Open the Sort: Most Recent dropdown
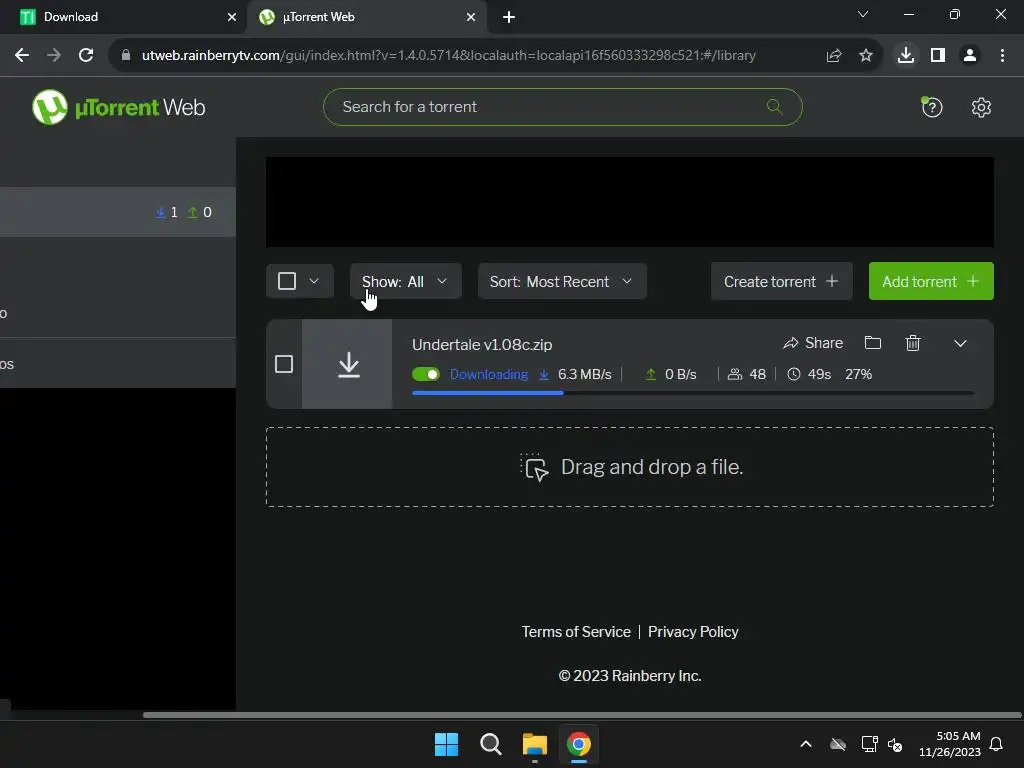The image size is (1024, 768). point(562,281)
